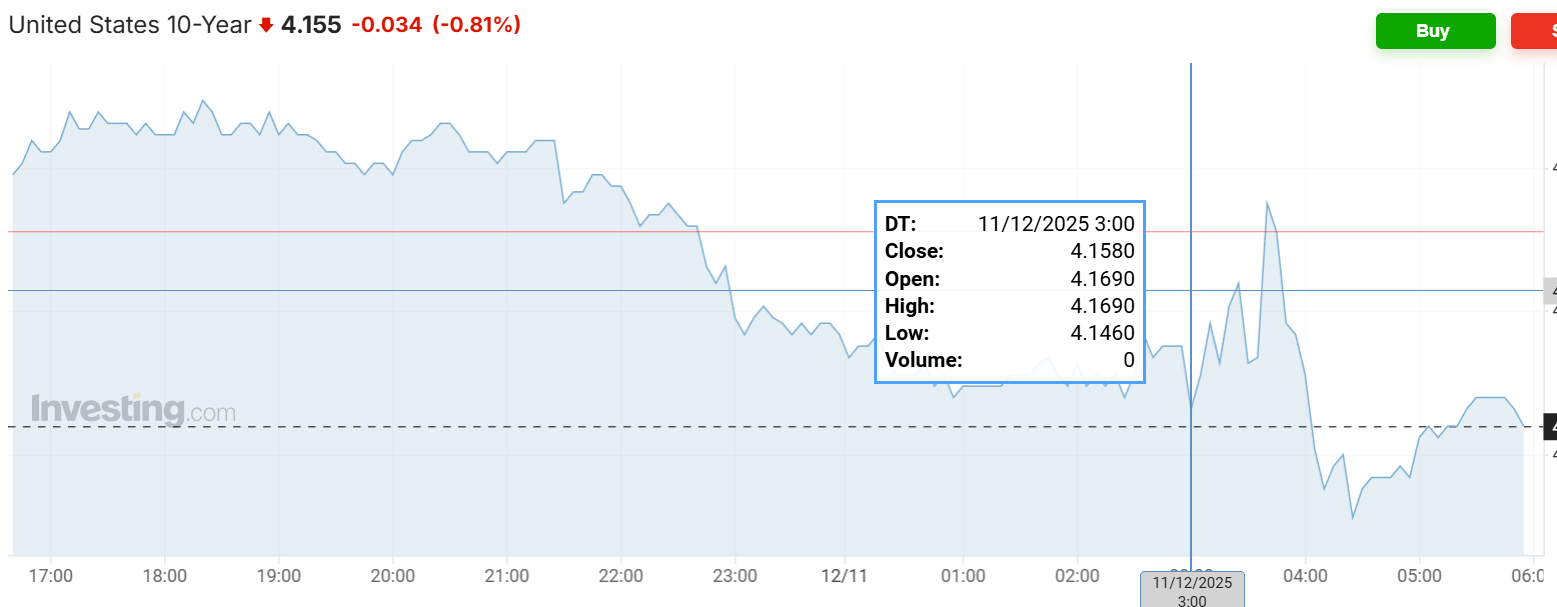Click the crosshair date label 11/12/2025 3:00
The image size is (1557, 607).
tap(1192, 590)
